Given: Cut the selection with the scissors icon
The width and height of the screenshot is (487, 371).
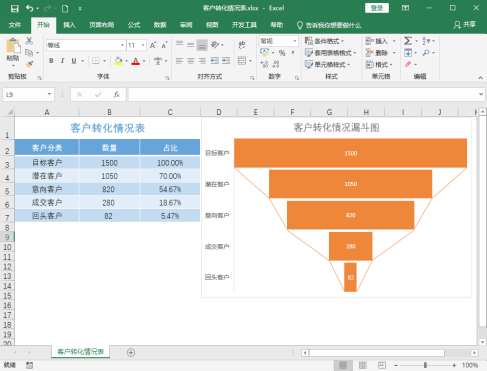Looking at the screenshot, I should point(29,41).
